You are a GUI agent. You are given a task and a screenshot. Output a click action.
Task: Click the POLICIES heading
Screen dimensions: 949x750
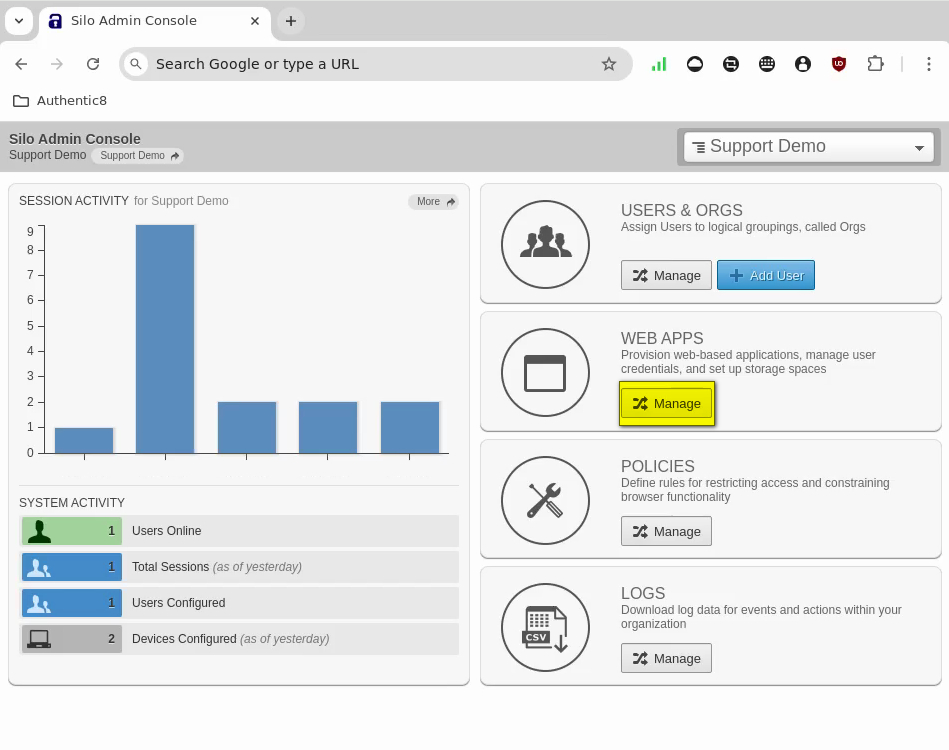pyautogui.click(x=658, y=466)
